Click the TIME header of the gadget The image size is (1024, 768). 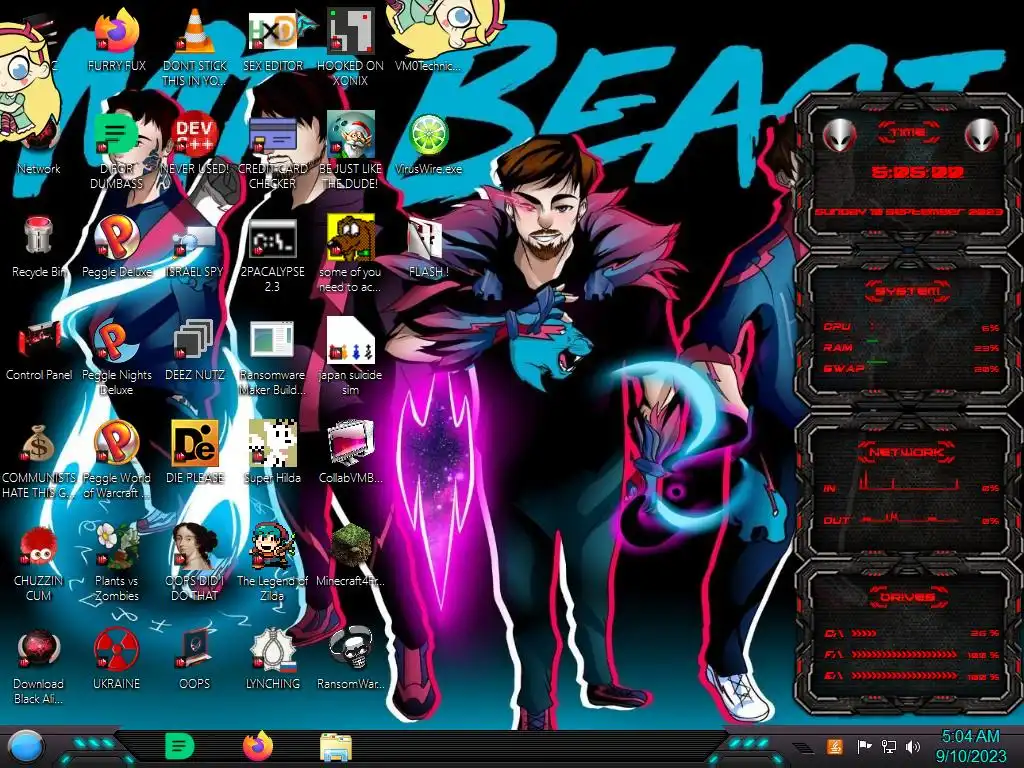point(908,132)
